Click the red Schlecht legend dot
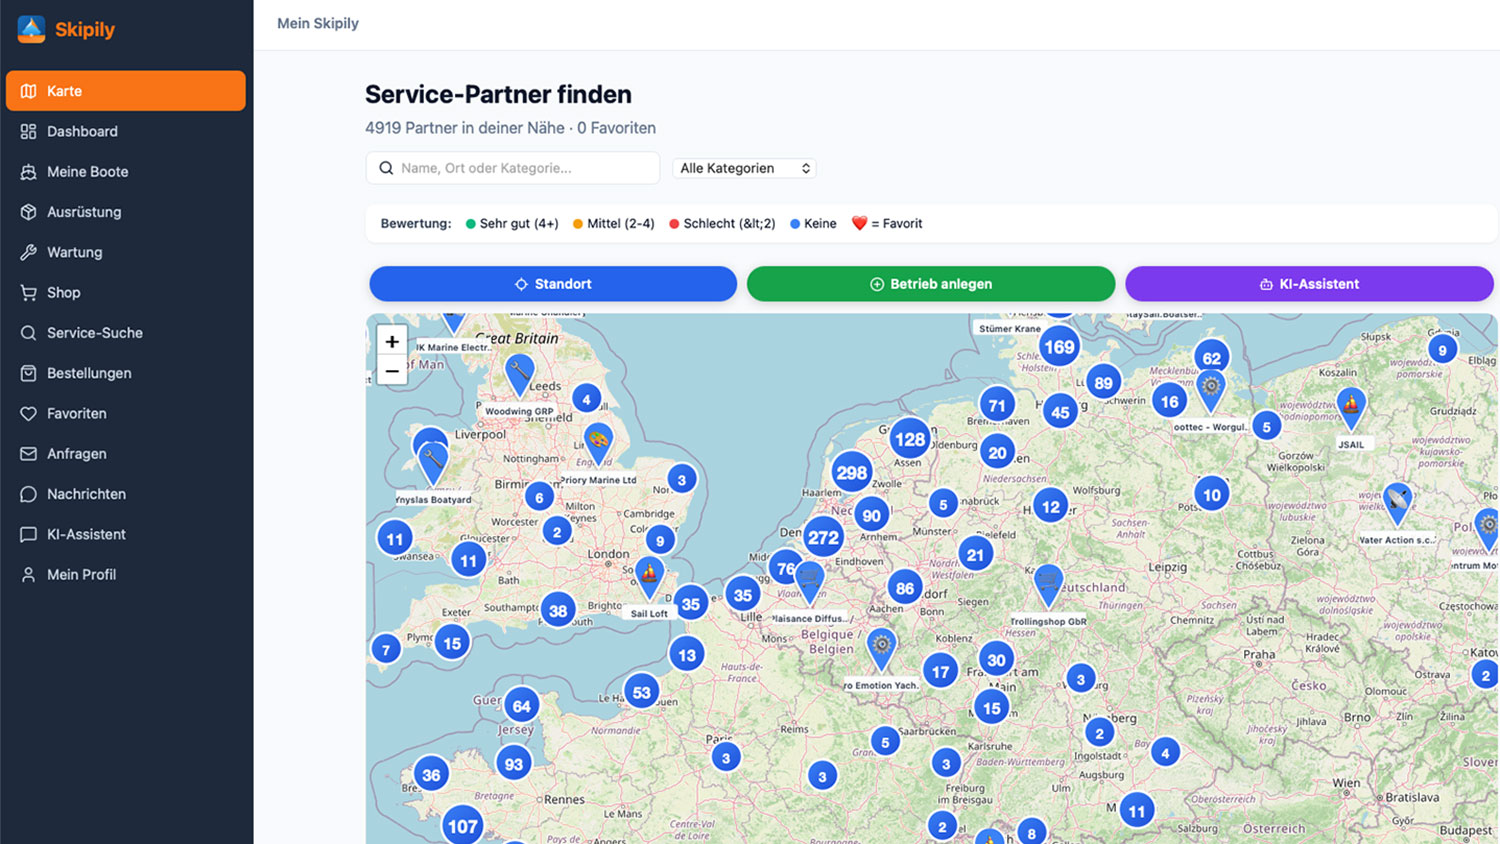The width and height of the screenshot is (1500, 844). (675, 224)
